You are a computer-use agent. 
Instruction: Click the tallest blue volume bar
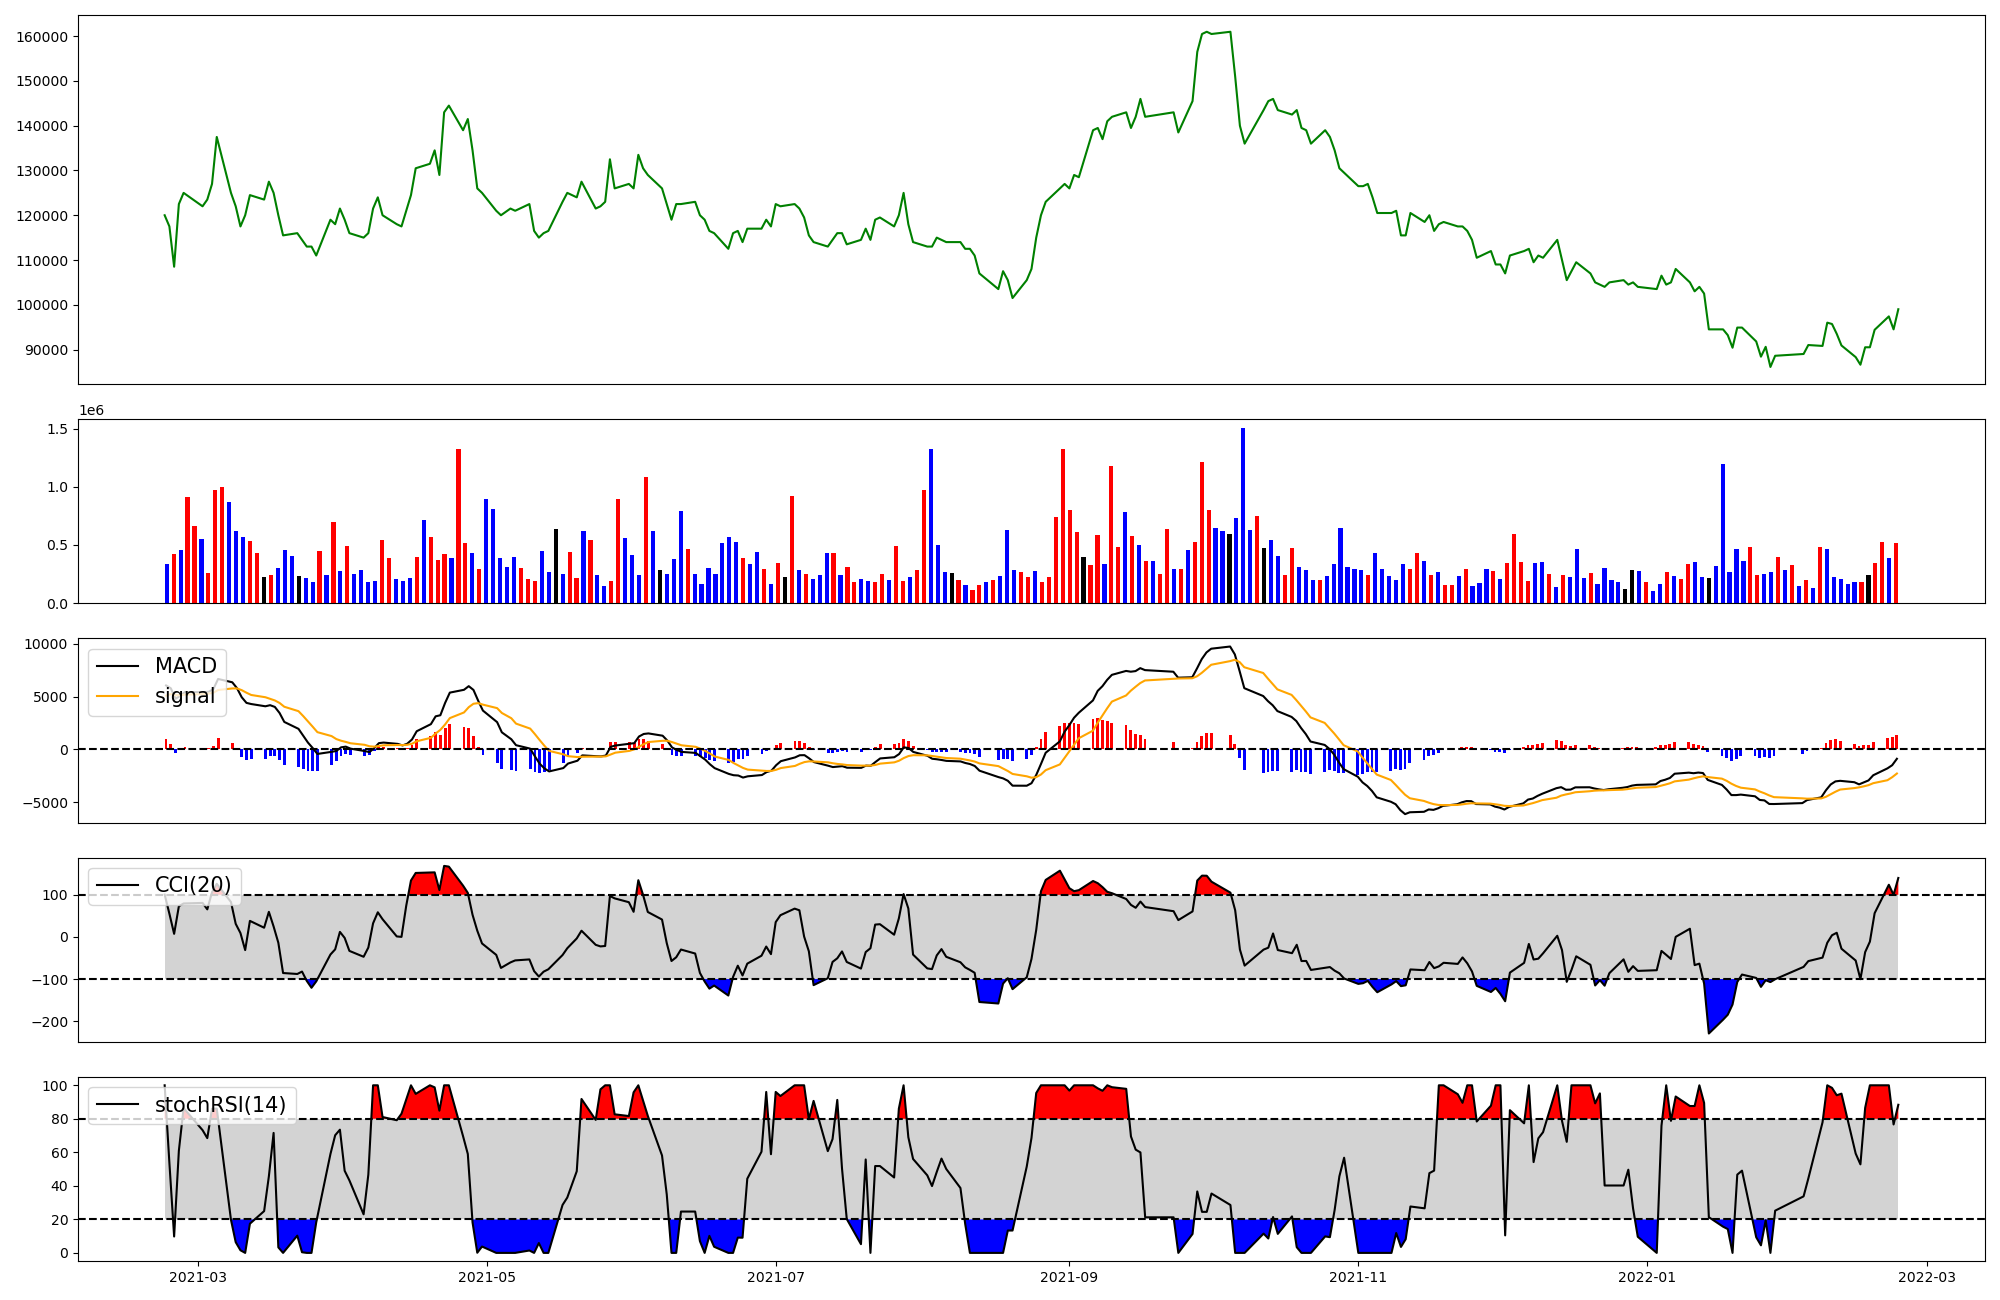click(x=1243, y=515)
